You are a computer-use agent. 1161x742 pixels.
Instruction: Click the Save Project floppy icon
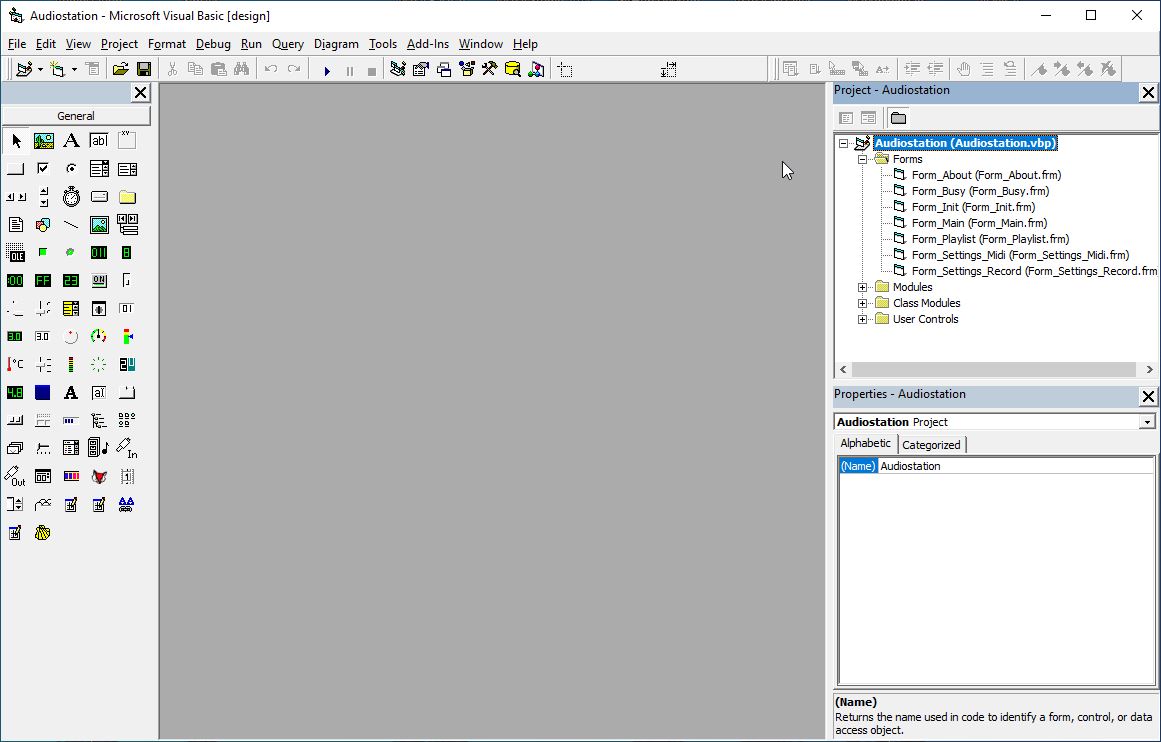[144, 70]
